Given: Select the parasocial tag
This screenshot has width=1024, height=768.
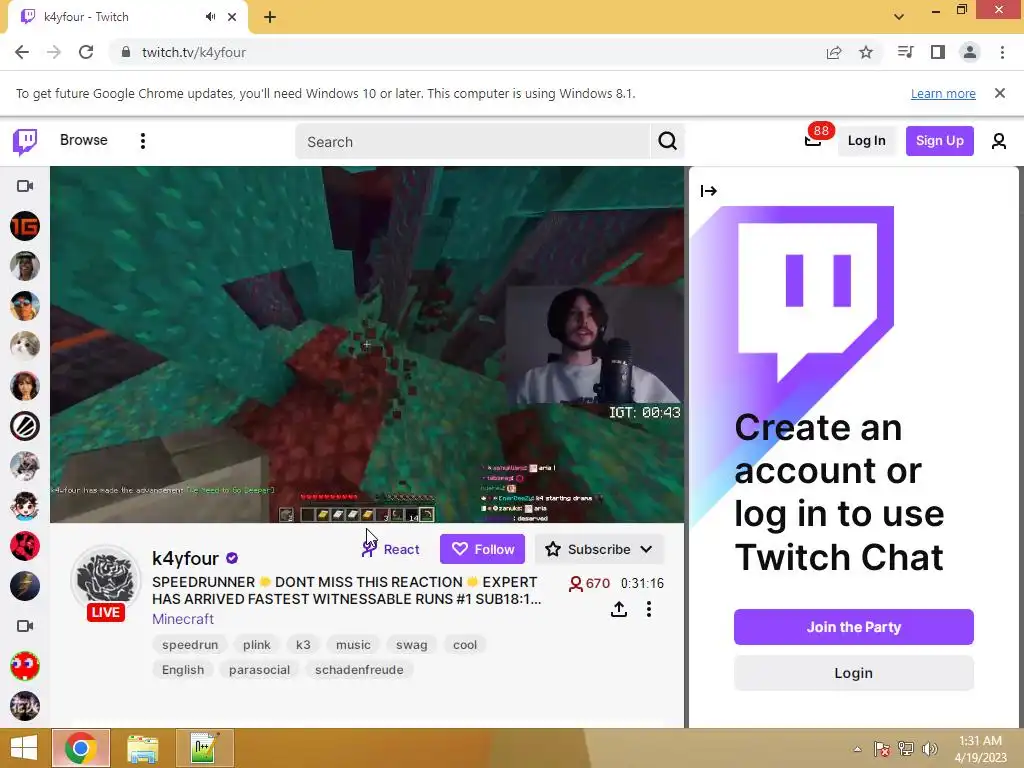Looking at the screenshot, I should pos(259,669).
